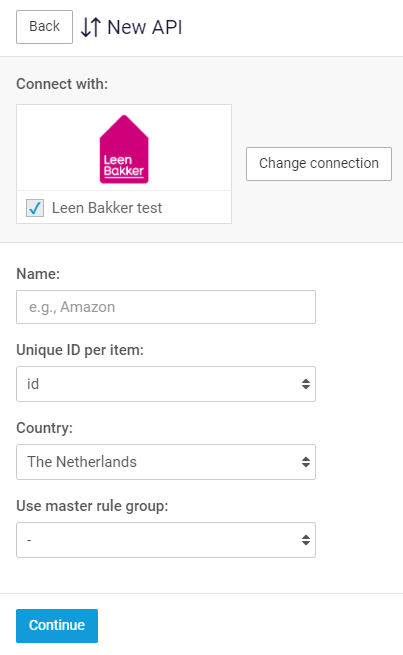This screenshot has height=655, width=403.
Task: Click the Name: field label
Action: [x=38, y=274]
